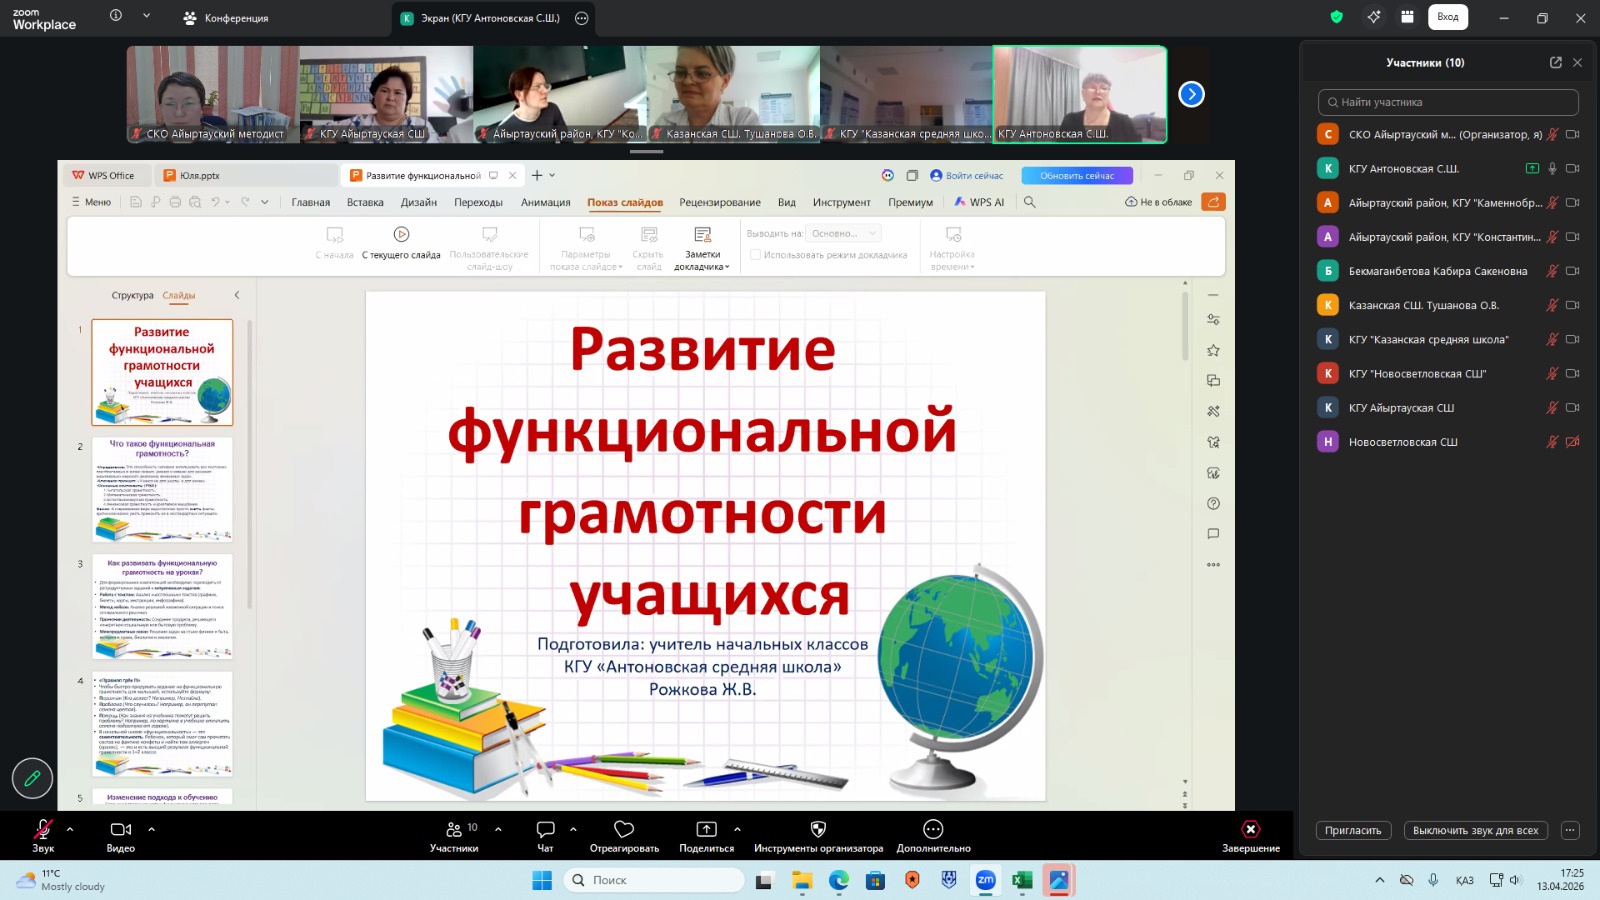Open the Участники participants list
This screenshot has width=1600, height=900.
click(454, 830)
